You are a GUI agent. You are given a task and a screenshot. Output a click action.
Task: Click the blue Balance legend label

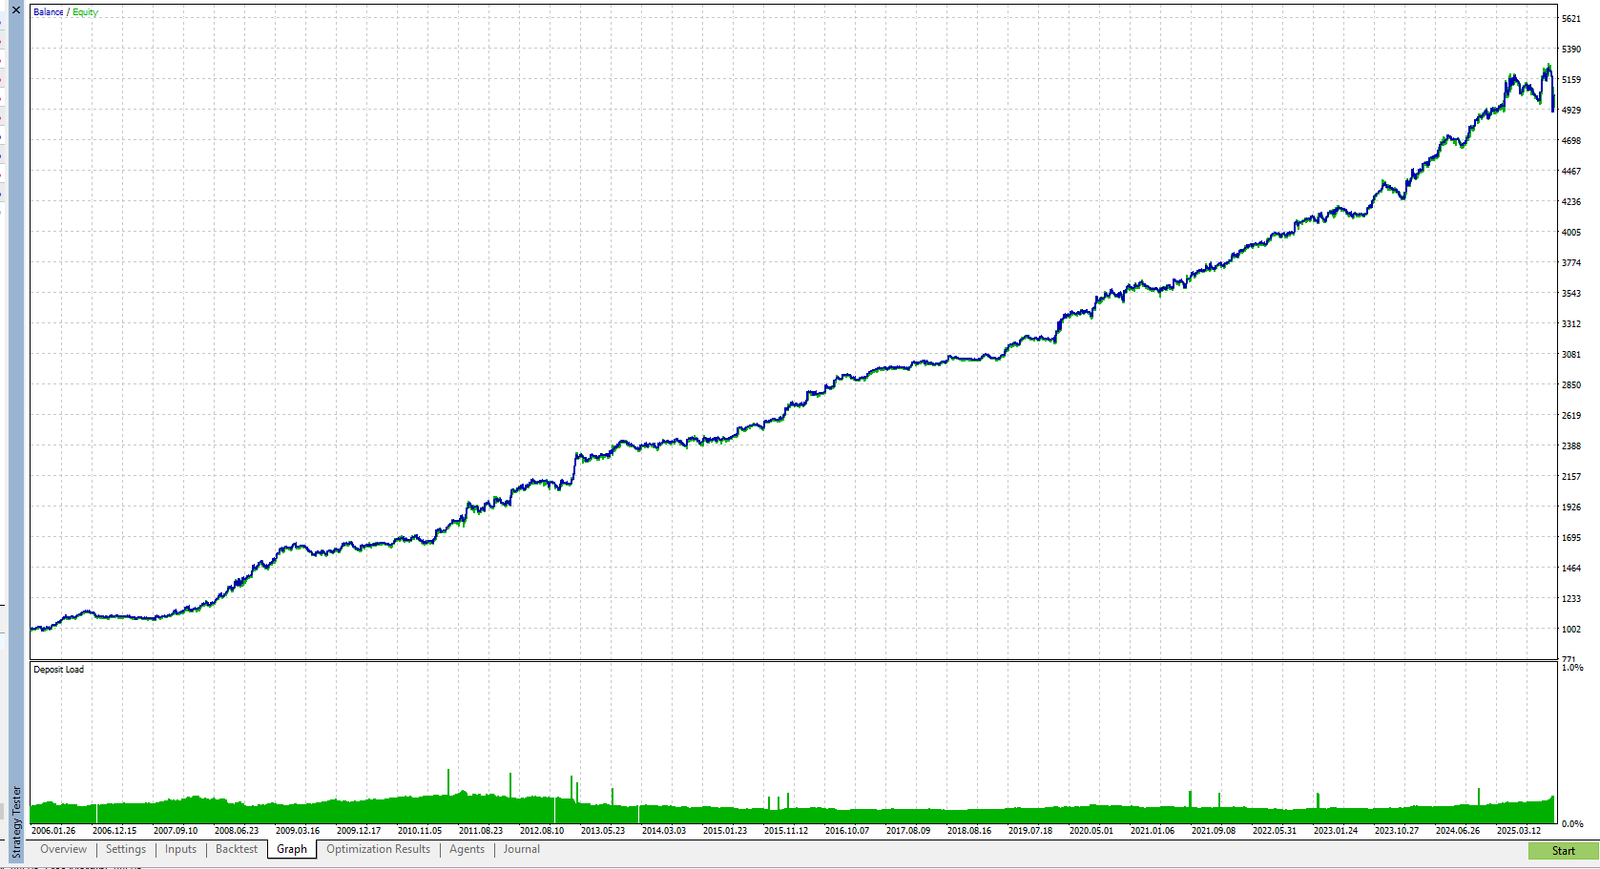point(48,12)
